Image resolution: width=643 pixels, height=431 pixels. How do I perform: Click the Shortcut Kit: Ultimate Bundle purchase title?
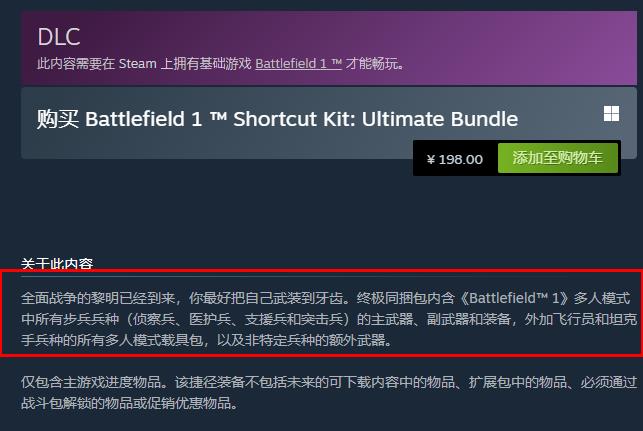[x=277, y=119]
